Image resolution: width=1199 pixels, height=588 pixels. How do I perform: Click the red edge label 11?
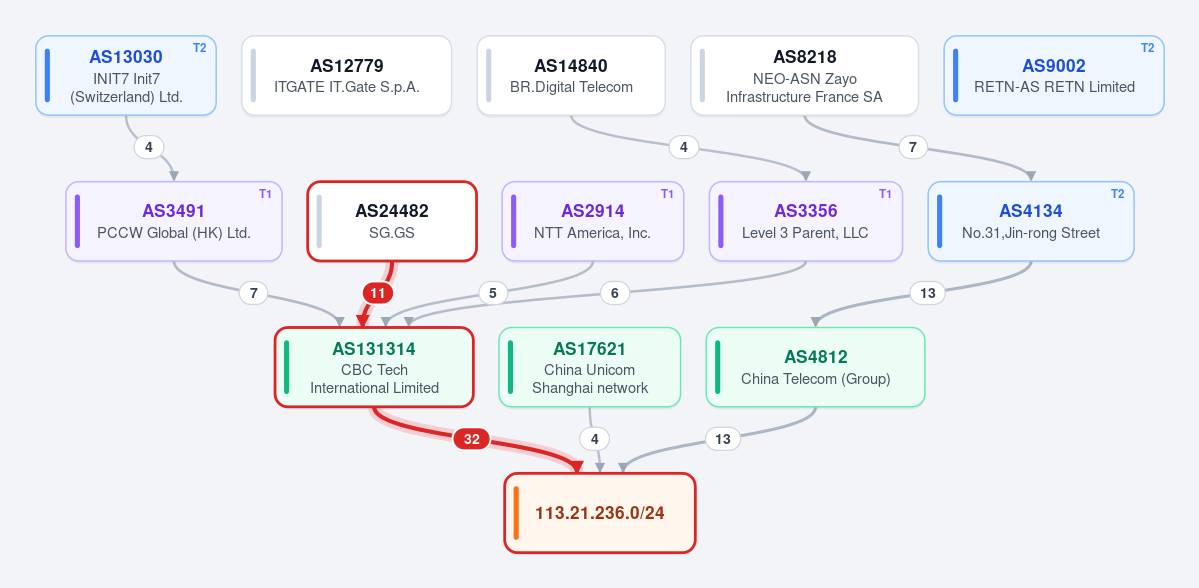click(x=377, y=293)
